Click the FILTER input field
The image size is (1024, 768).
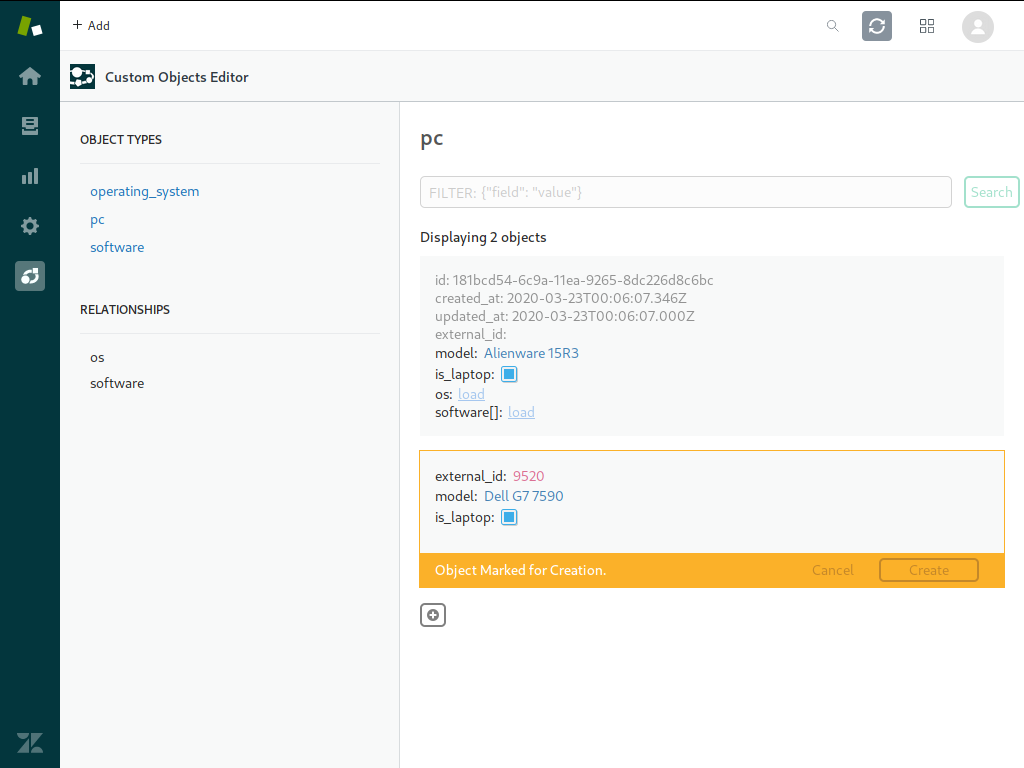(685, 192)
